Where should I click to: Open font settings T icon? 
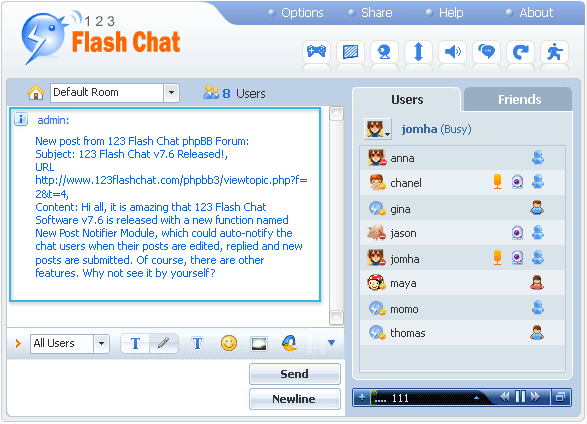click(x=197, y=344)
